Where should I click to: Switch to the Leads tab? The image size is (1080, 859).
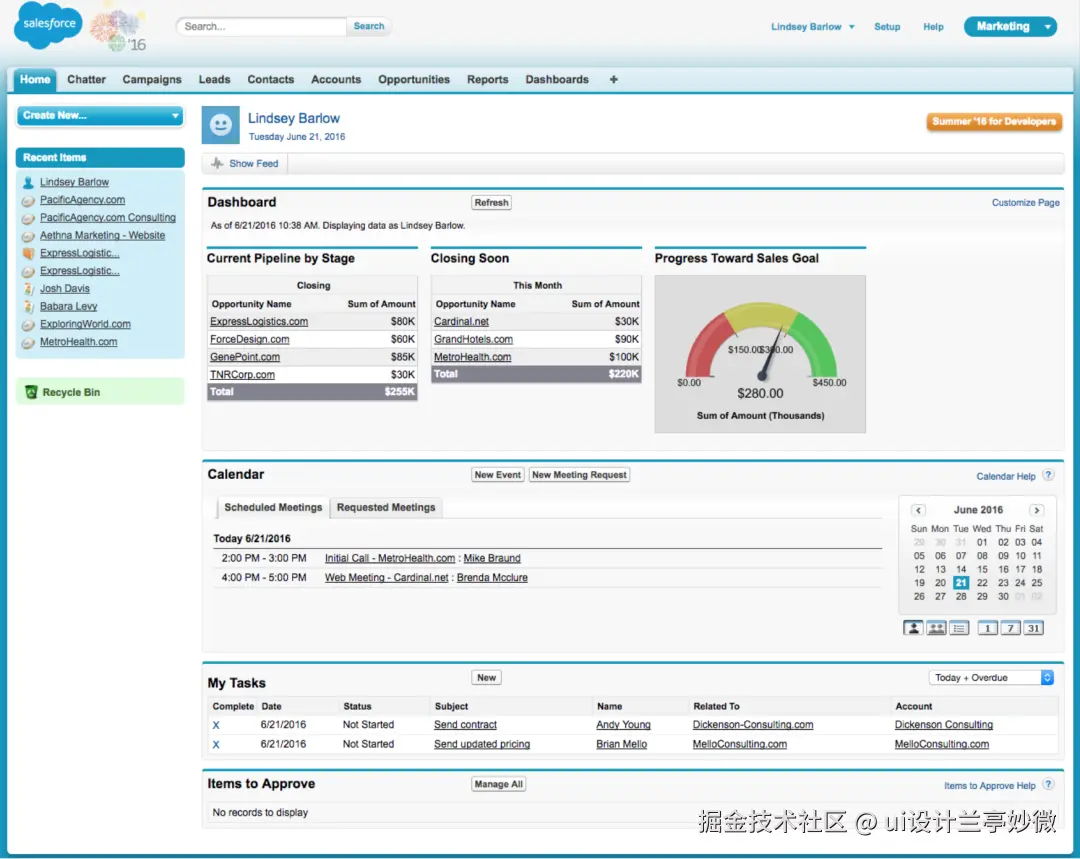coord(214,79)
